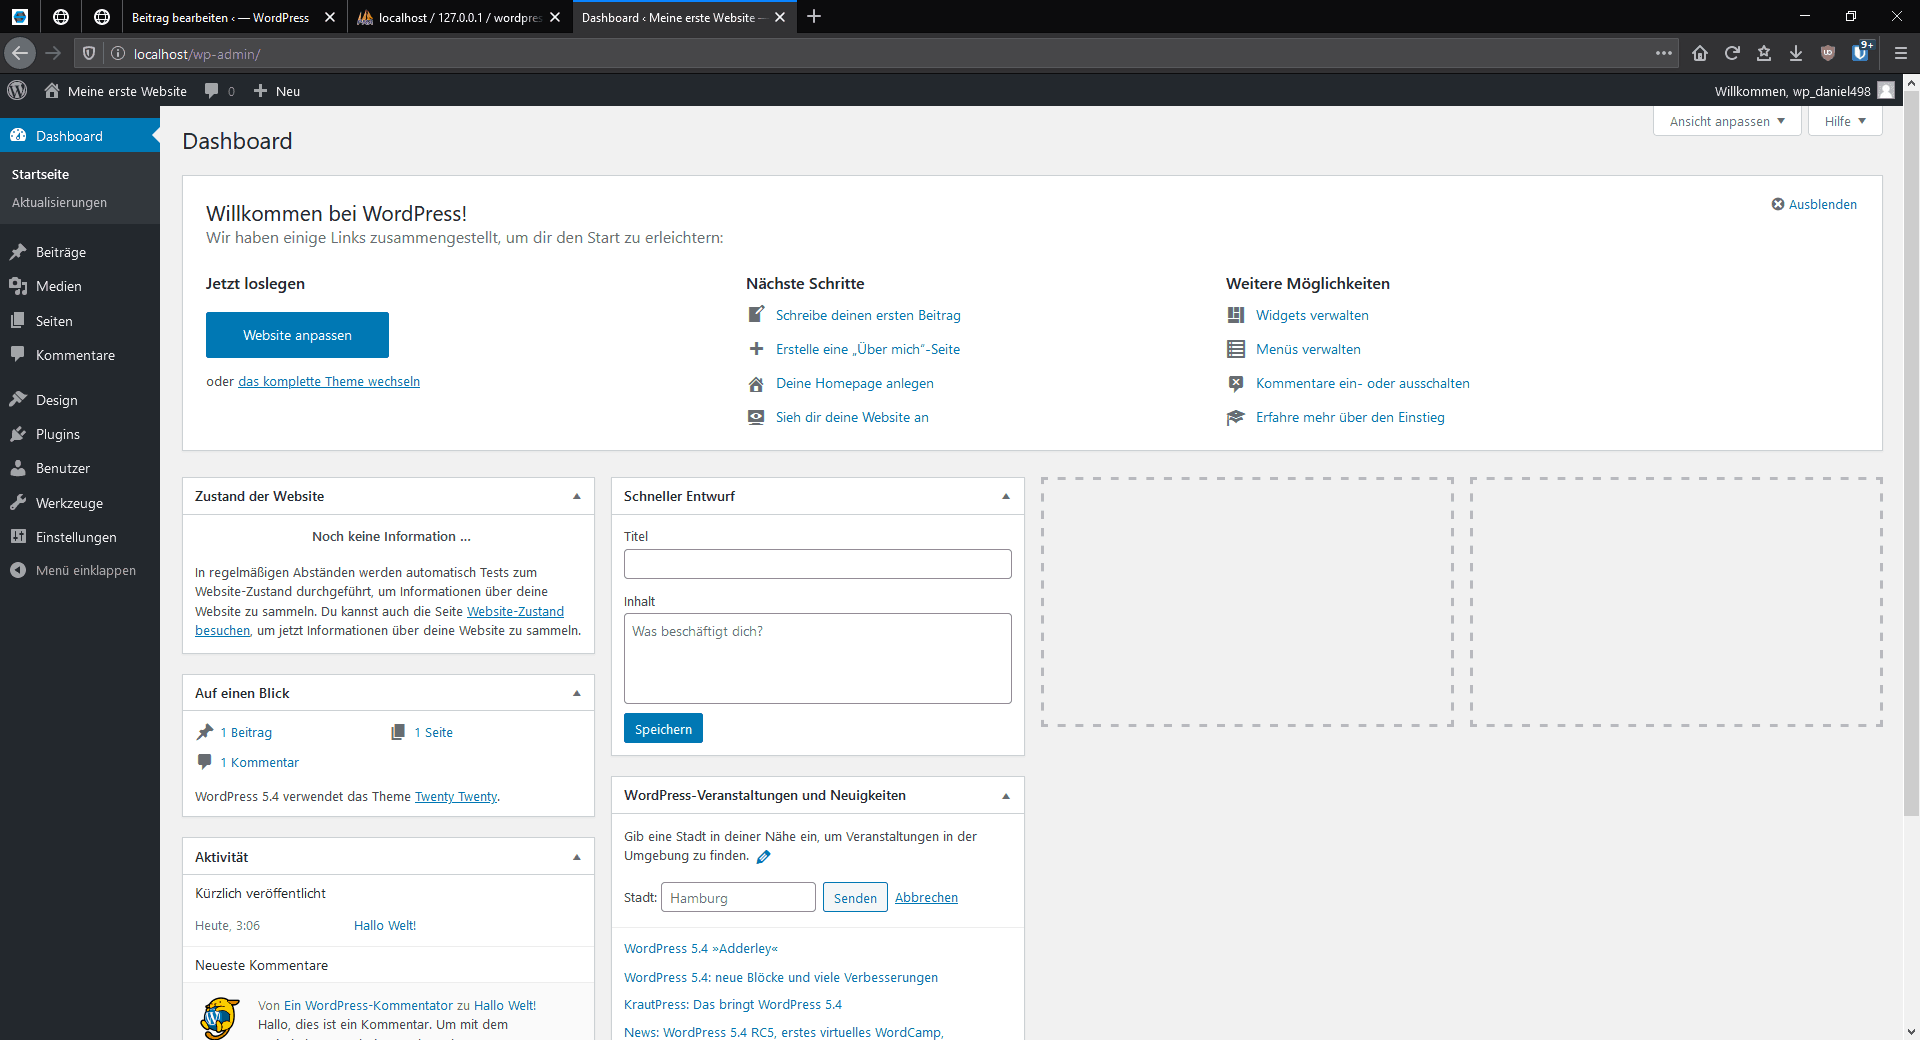Click the pencil icon to edit city
This screenshot has width=1920, height=1040.
coord(764,857)
